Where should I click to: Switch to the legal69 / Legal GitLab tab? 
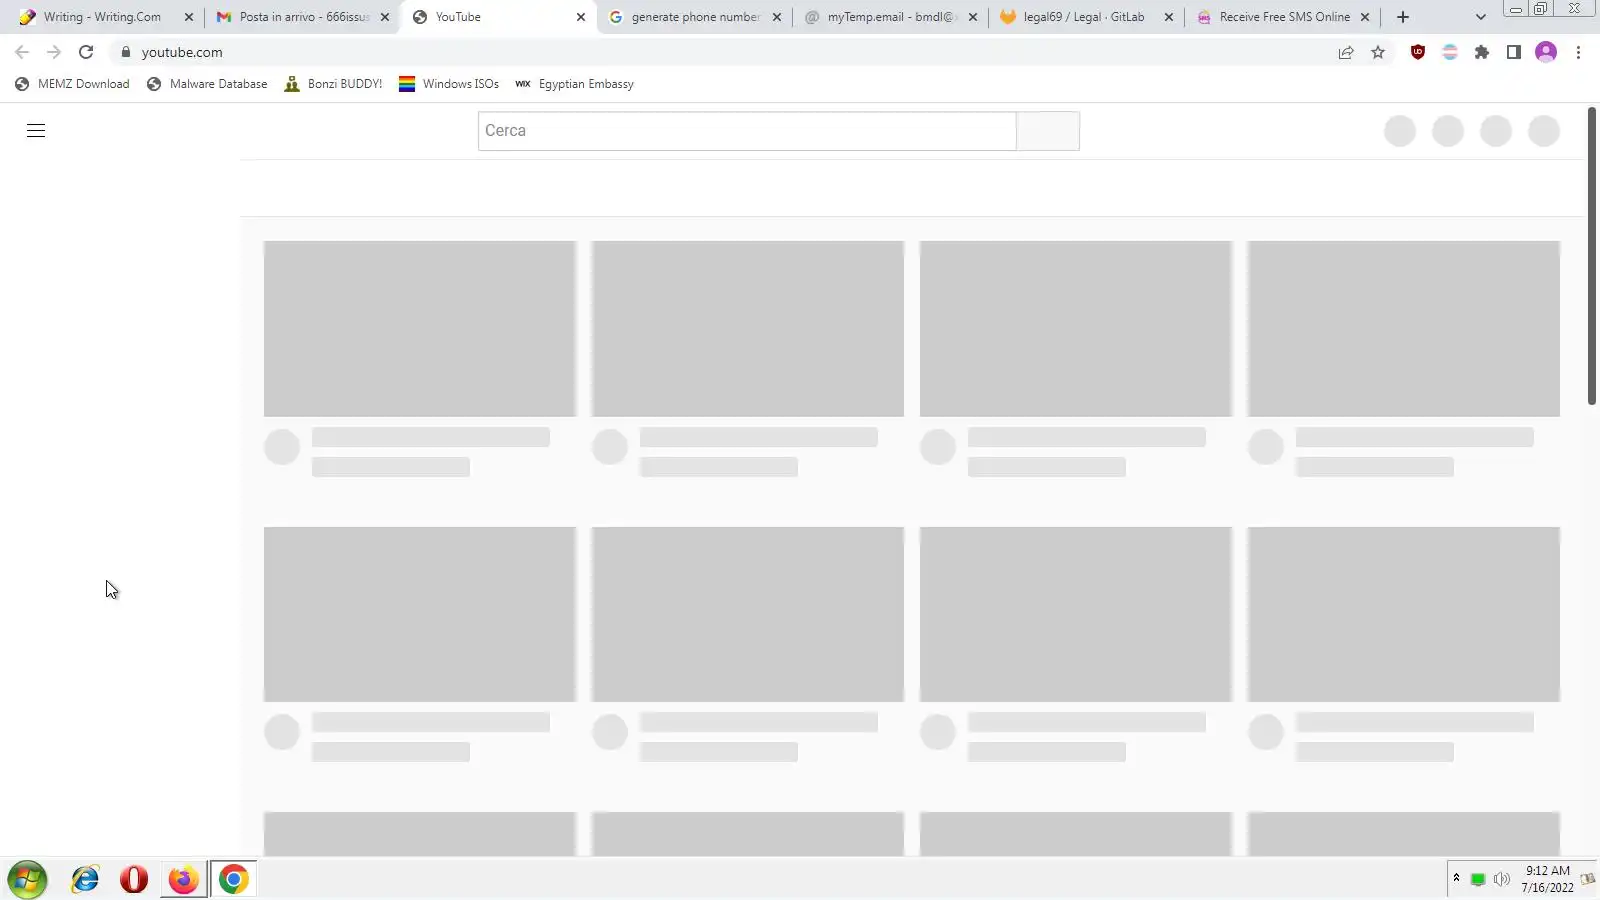click(1083, 17)
